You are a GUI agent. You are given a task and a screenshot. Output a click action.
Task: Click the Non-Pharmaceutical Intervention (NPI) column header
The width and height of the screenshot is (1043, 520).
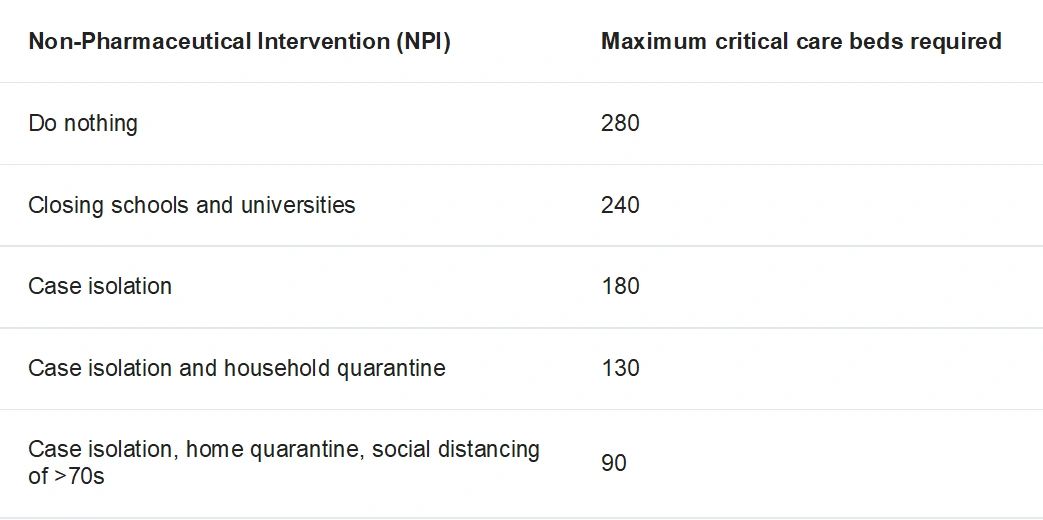point(239,42)
